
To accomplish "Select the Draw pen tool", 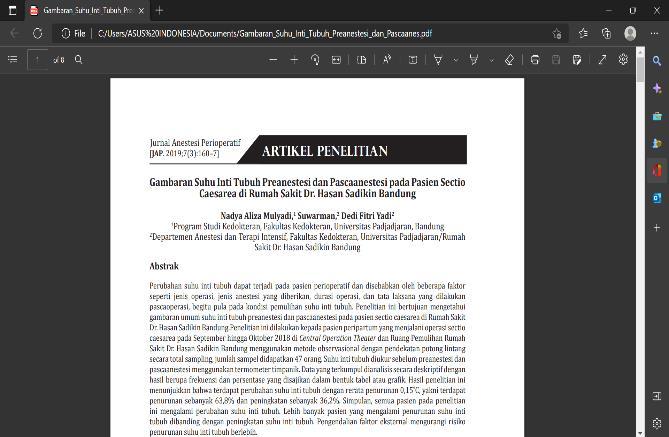I will [x=438, y=60].
